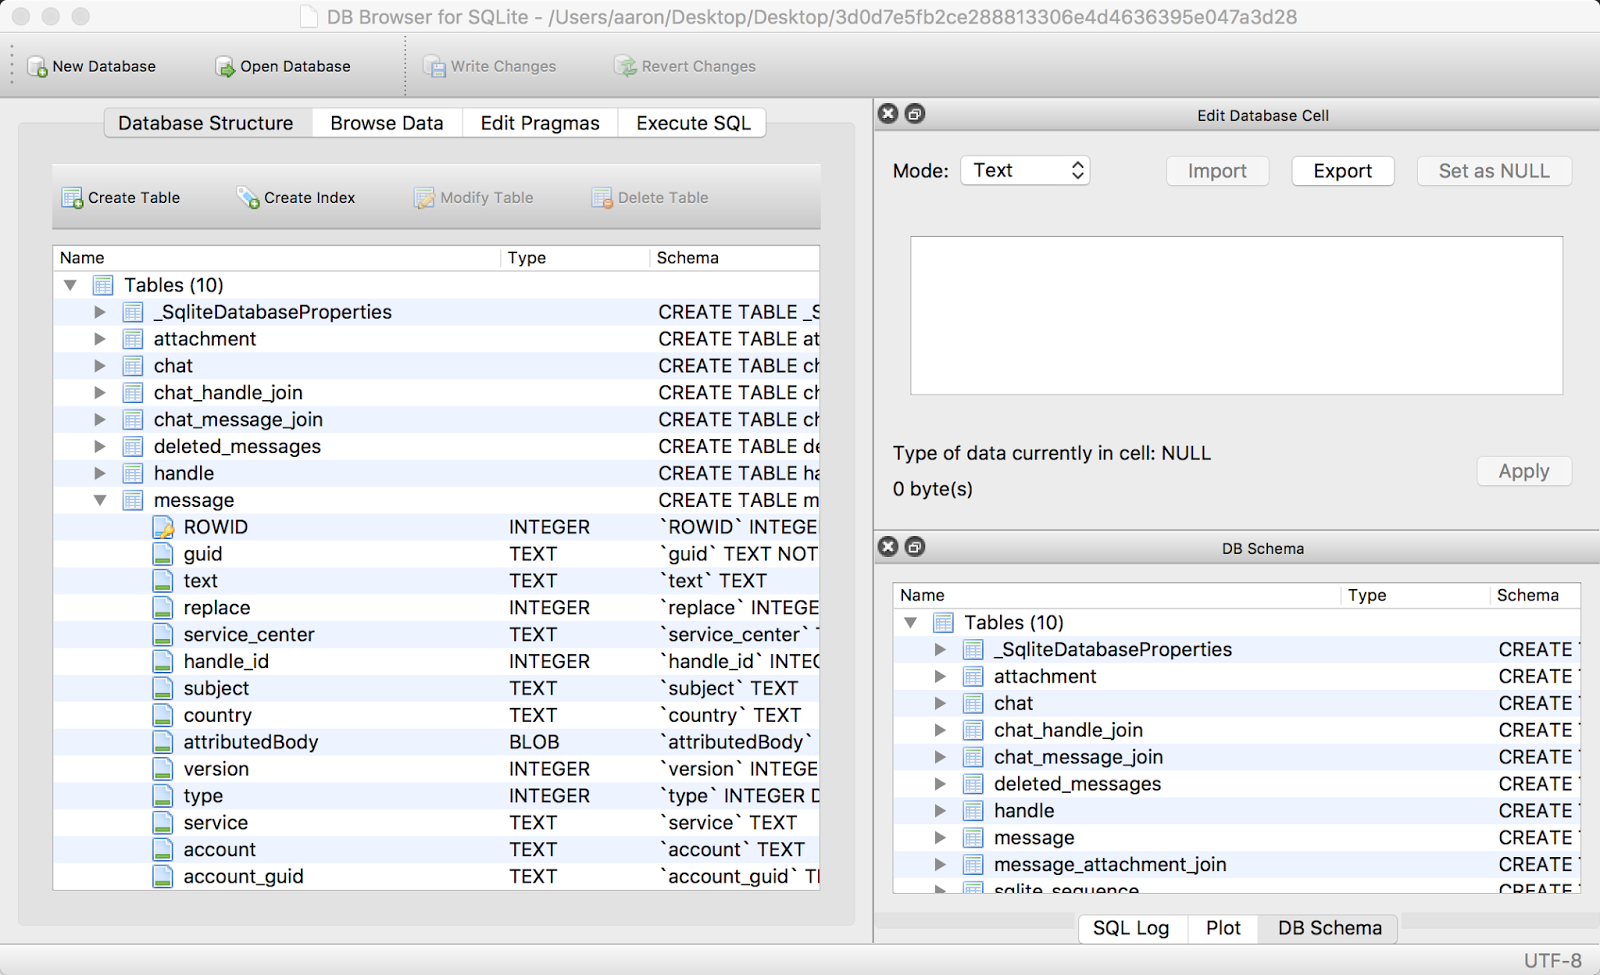Screen dimensions: 1600x975
Task: Close the Edit Database Cell panel
Action: 888,114
